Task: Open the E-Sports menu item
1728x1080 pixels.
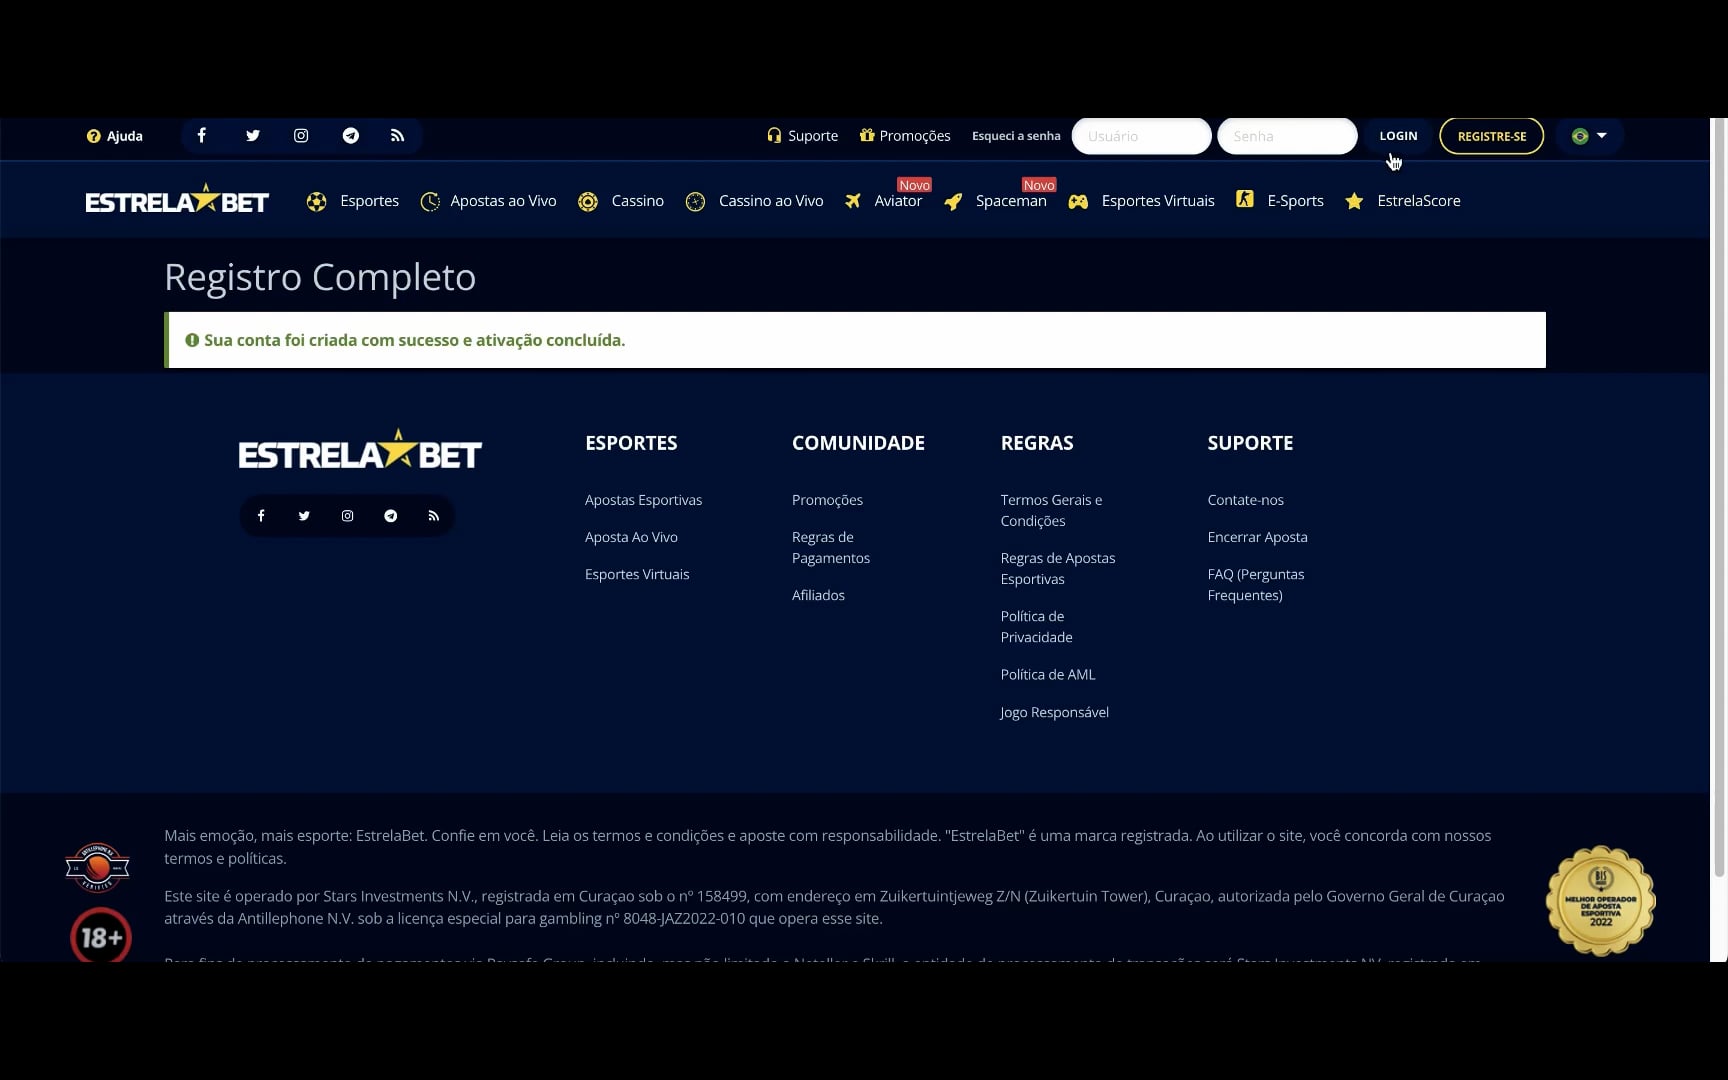Action: click(1295, 201)
